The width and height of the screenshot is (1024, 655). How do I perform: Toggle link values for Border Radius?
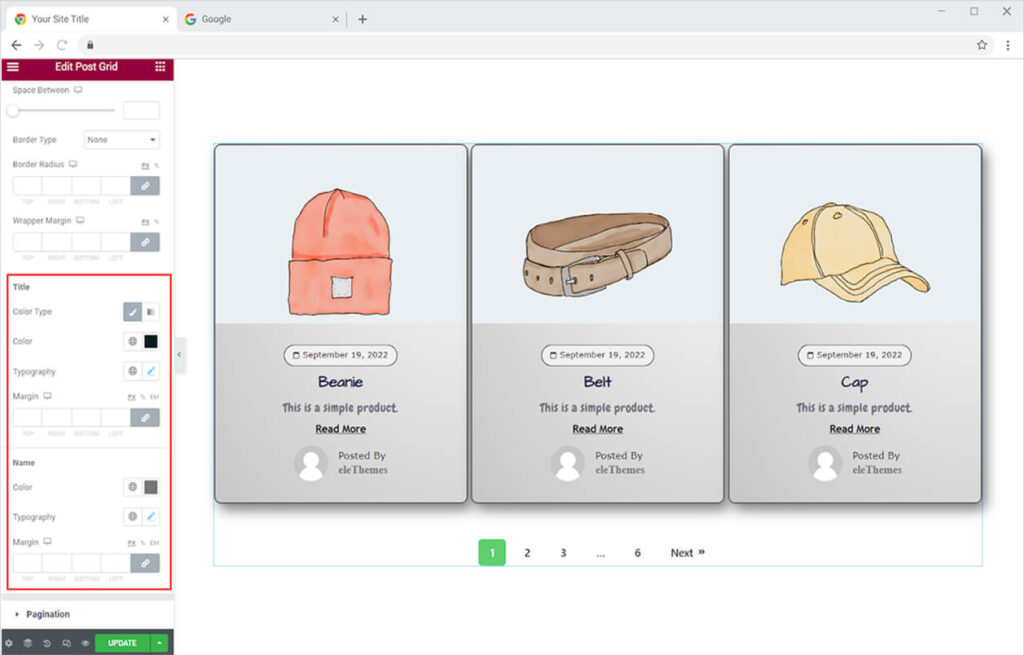(x=145, y=186)
